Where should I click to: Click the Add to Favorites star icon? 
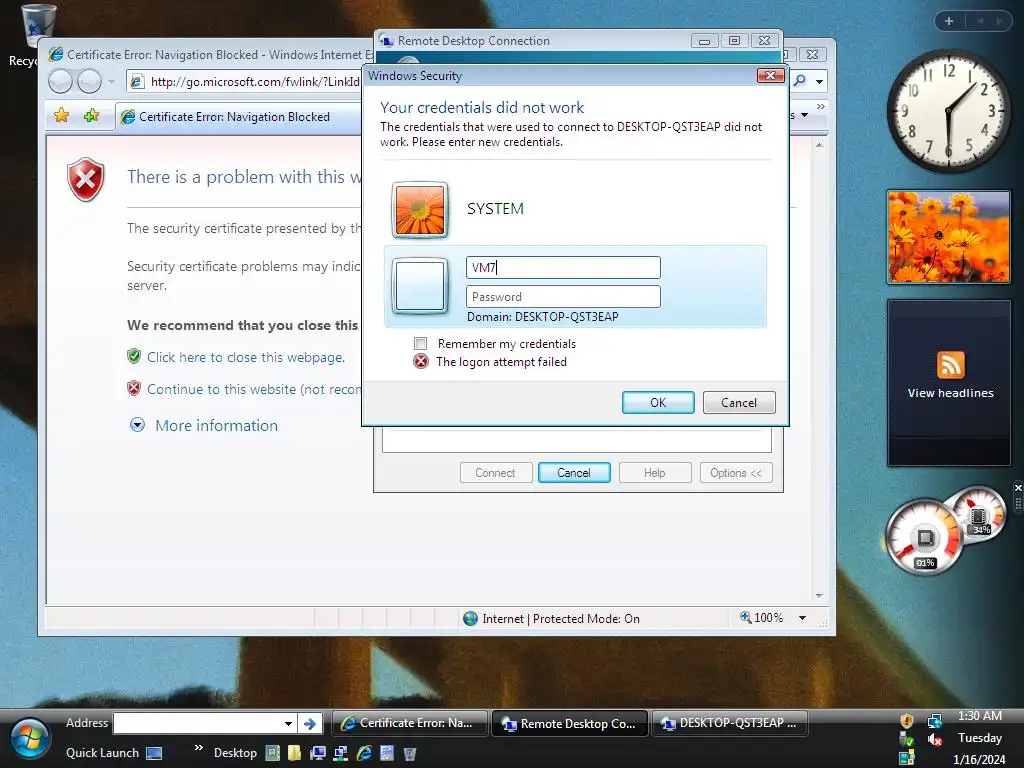[91, 116]
